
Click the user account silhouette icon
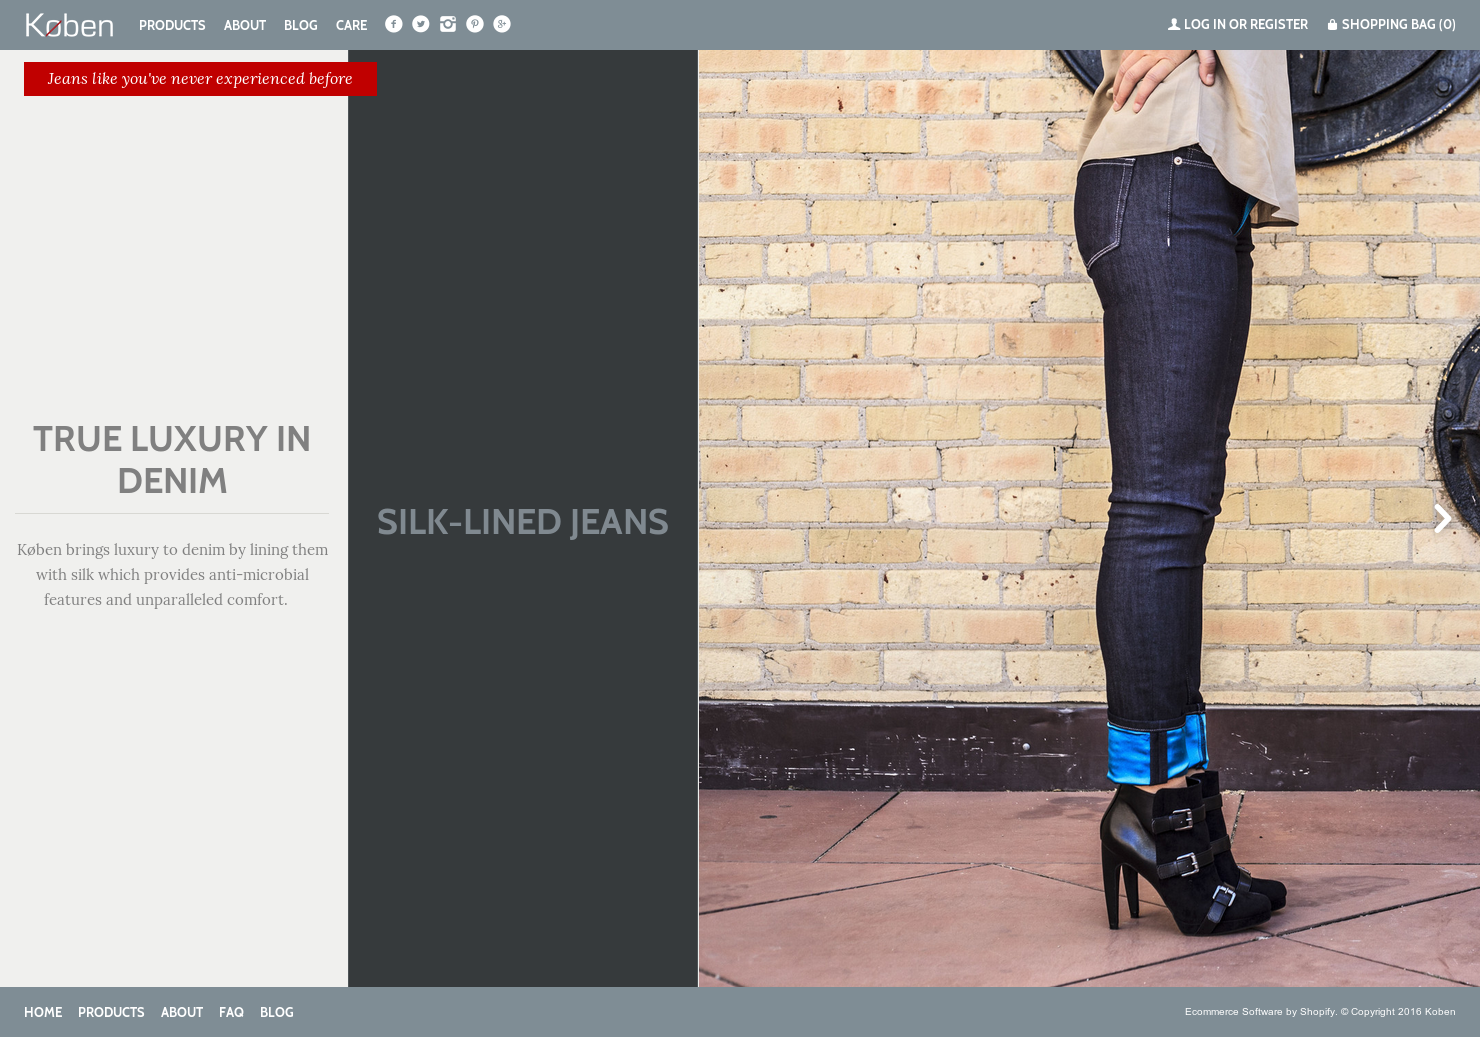1172,24
